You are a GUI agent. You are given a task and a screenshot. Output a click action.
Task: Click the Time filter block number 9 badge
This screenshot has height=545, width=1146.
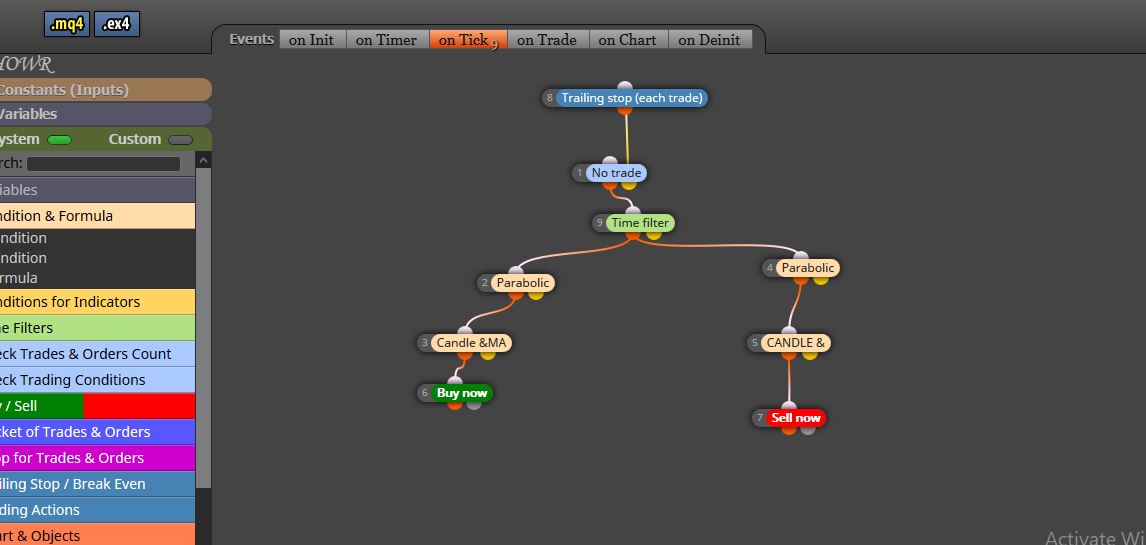coord(600,223)
